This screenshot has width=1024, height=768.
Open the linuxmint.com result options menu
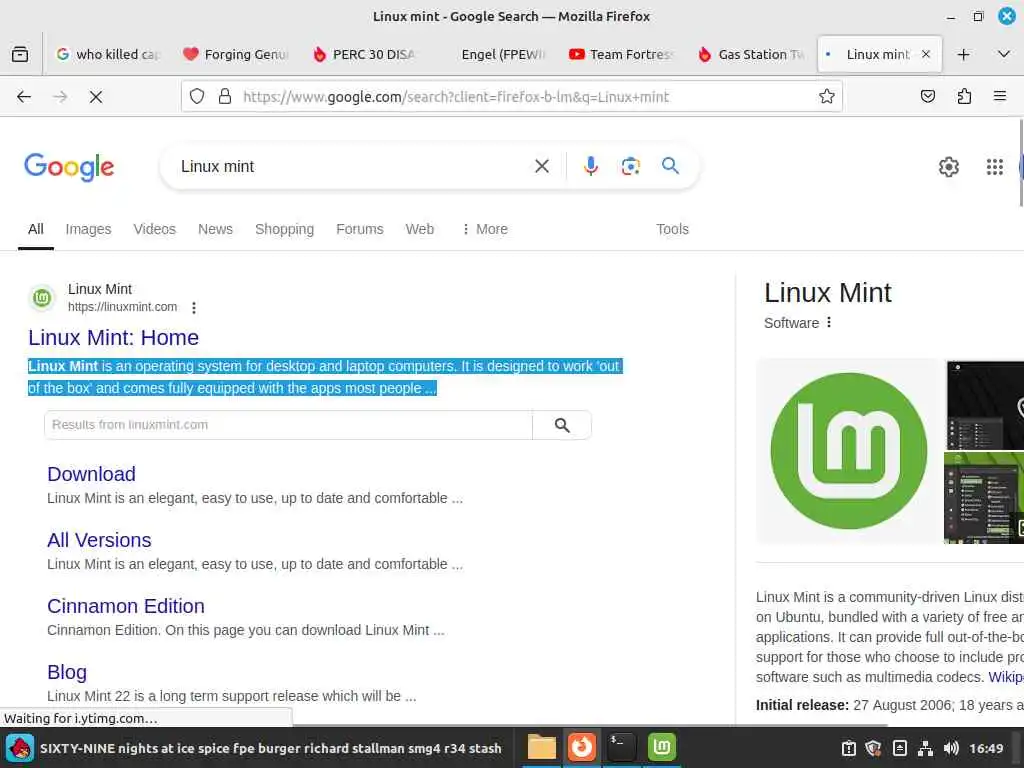(194, 308)
